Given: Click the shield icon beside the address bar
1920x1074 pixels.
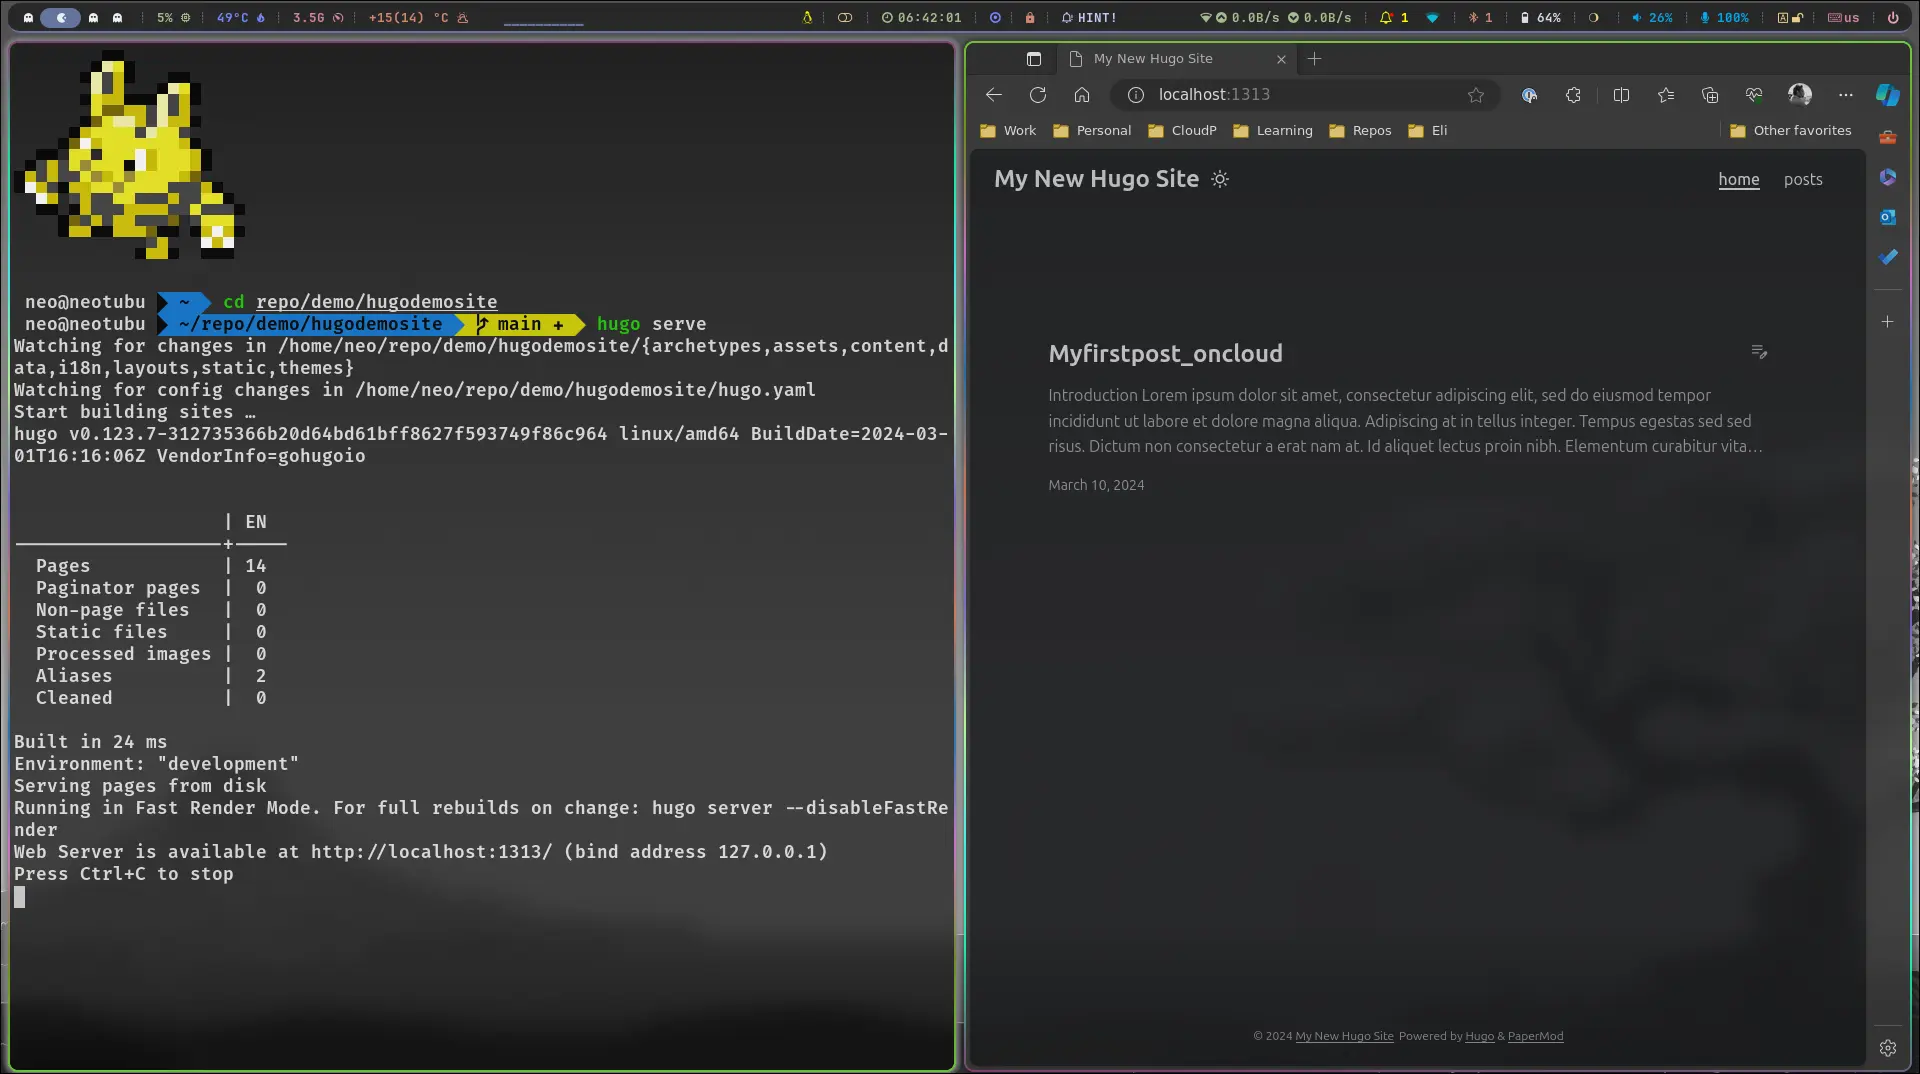Looking at the screenshot, I should coord(1529,95).
